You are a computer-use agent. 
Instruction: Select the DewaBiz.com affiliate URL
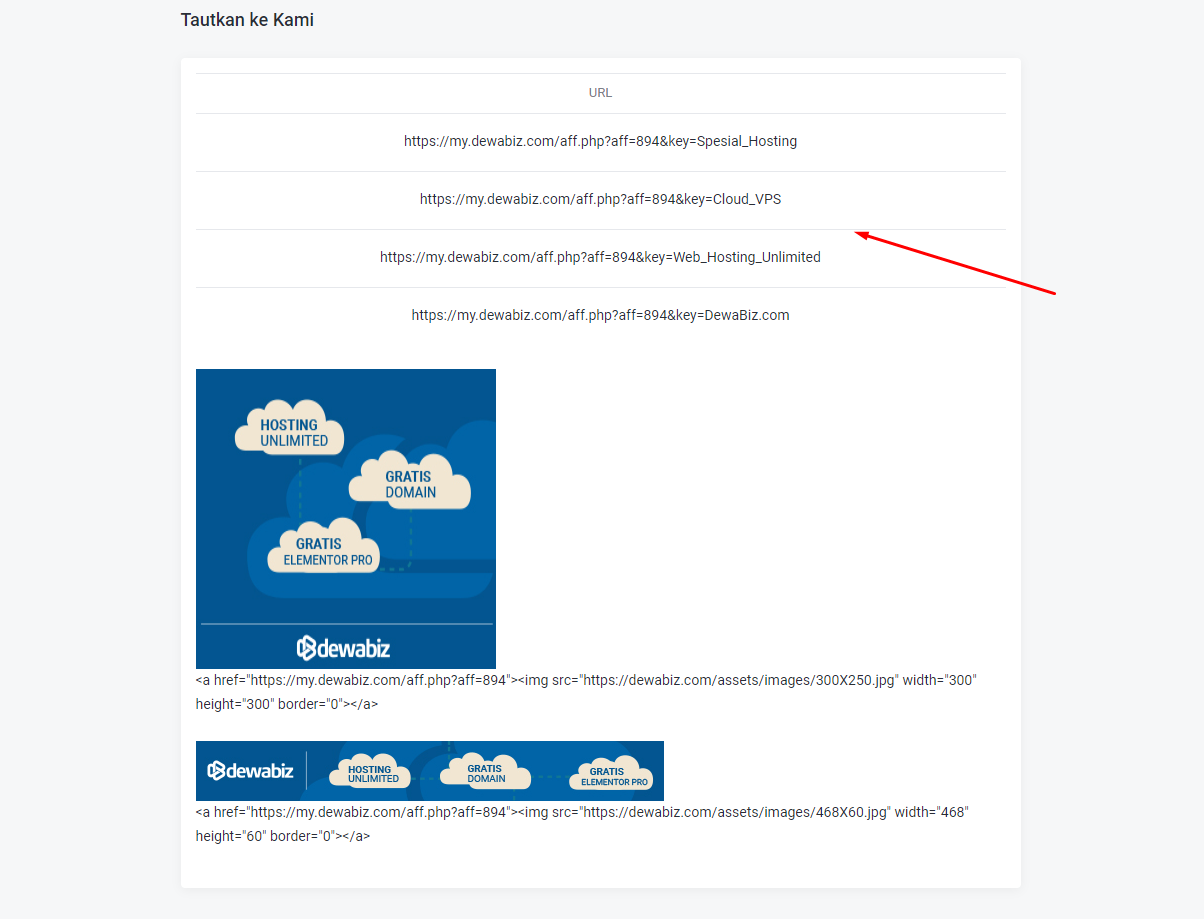600,316
